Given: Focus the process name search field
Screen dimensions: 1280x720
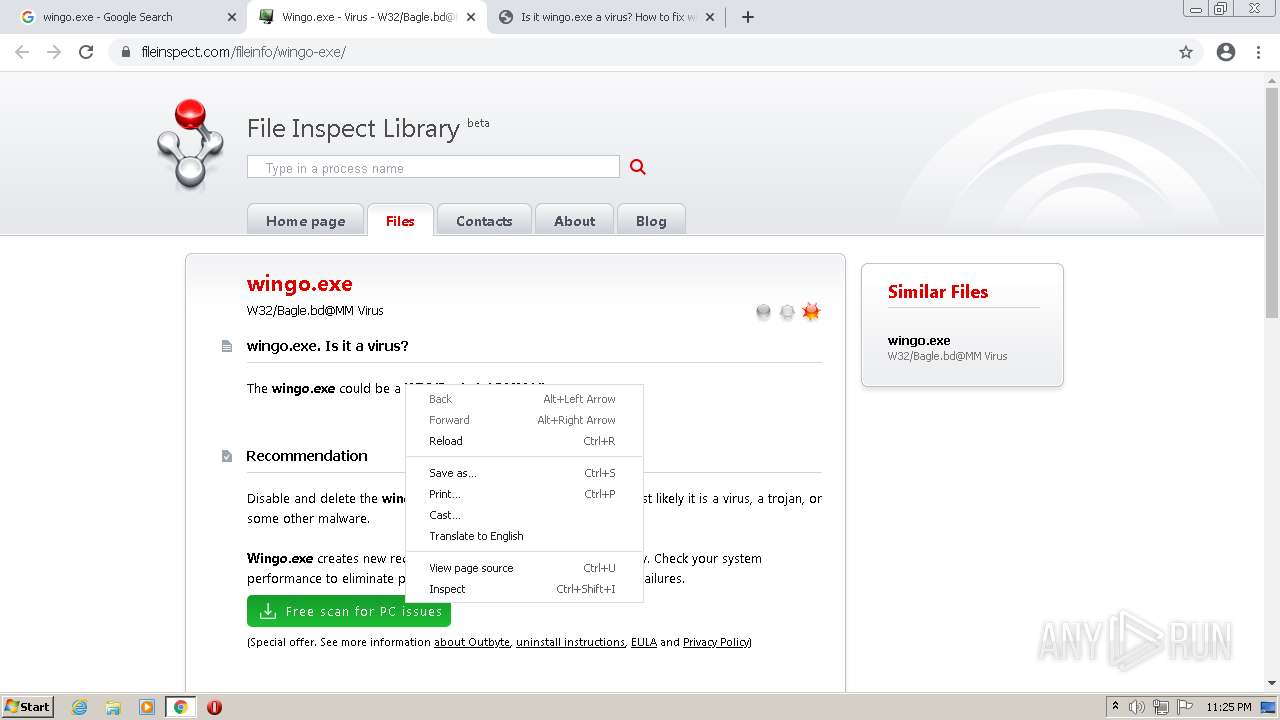Looking at the screenshot, I should point(433,167).
